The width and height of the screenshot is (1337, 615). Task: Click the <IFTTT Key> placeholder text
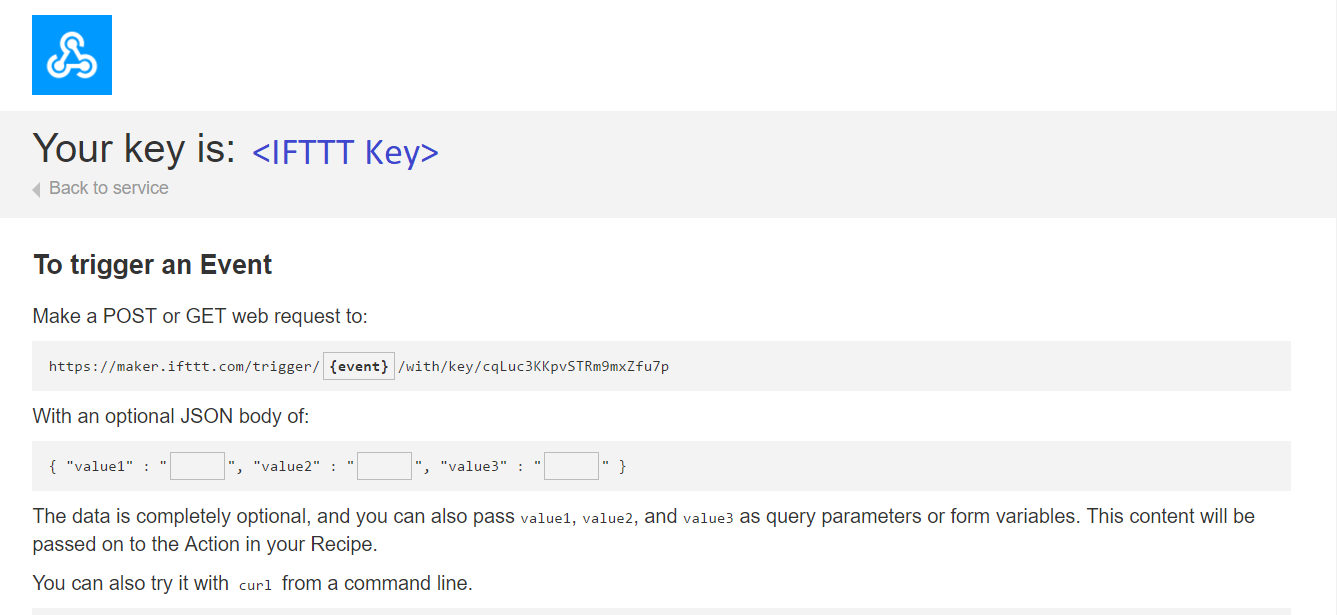[345, 152]
